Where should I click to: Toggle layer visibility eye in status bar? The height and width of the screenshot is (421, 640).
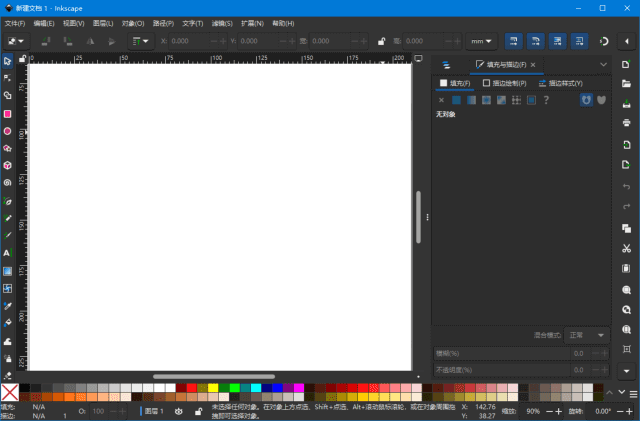(178, 411)
